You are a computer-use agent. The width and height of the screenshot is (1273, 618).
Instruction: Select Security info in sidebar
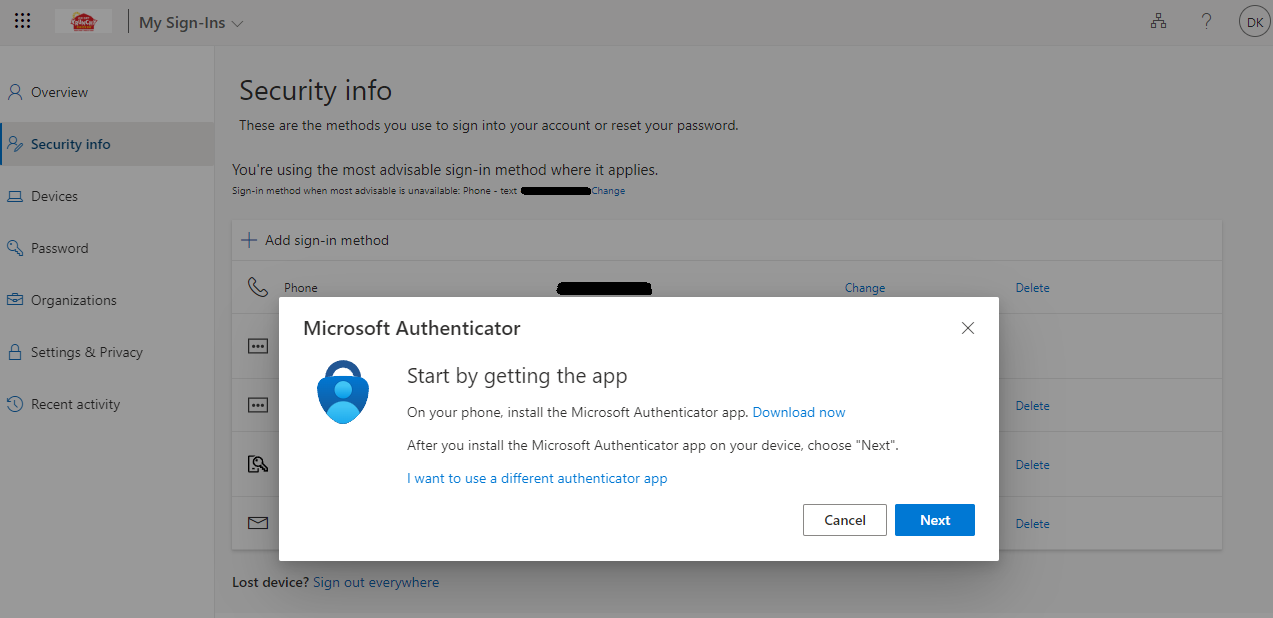click(70, 144)
